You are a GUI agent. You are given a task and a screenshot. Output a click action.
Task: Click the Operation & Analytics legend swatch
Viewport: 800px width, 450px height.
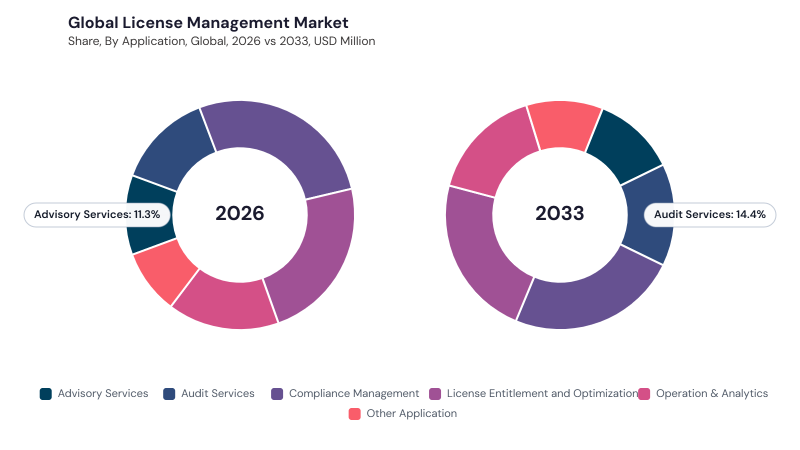click(x=644, y=394)
